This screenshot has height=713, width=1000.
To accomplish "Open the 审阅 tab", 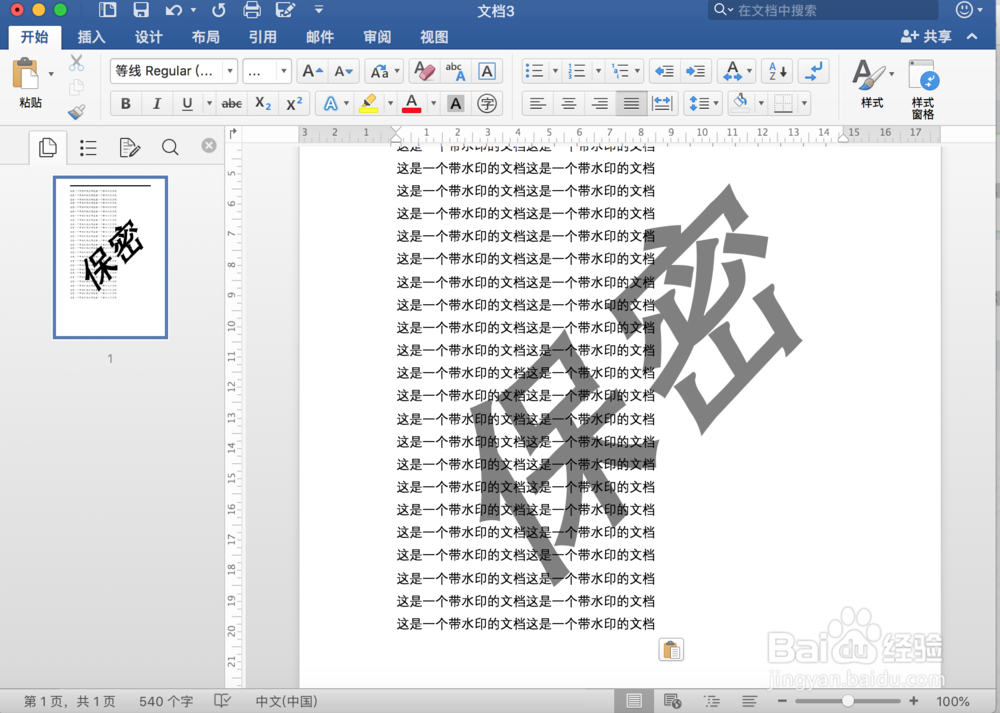I will click(x=377, y=37).
